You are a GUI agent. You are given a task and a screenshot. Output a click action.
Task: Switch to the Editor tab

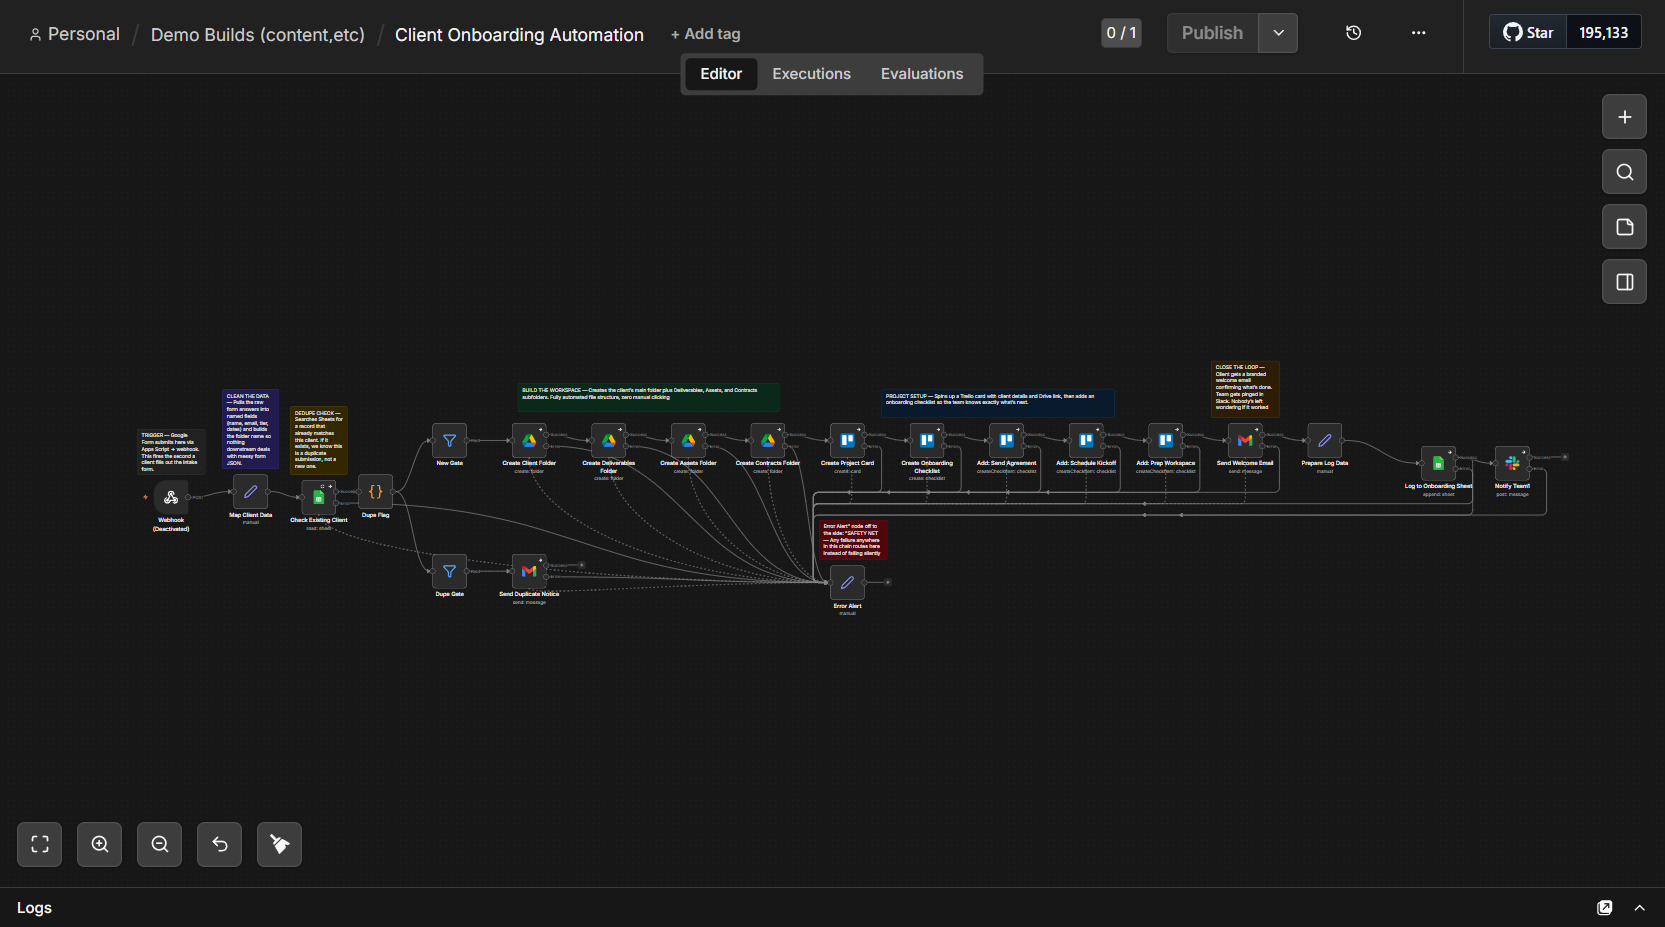pyautogui.click(x=721, y=74)
